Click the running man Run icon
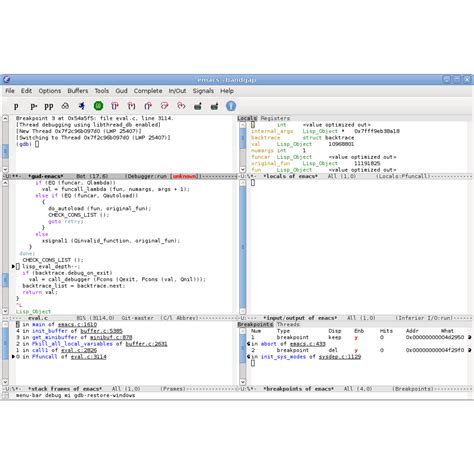Viewport: 474px width, 474px height. pos(81,106)
